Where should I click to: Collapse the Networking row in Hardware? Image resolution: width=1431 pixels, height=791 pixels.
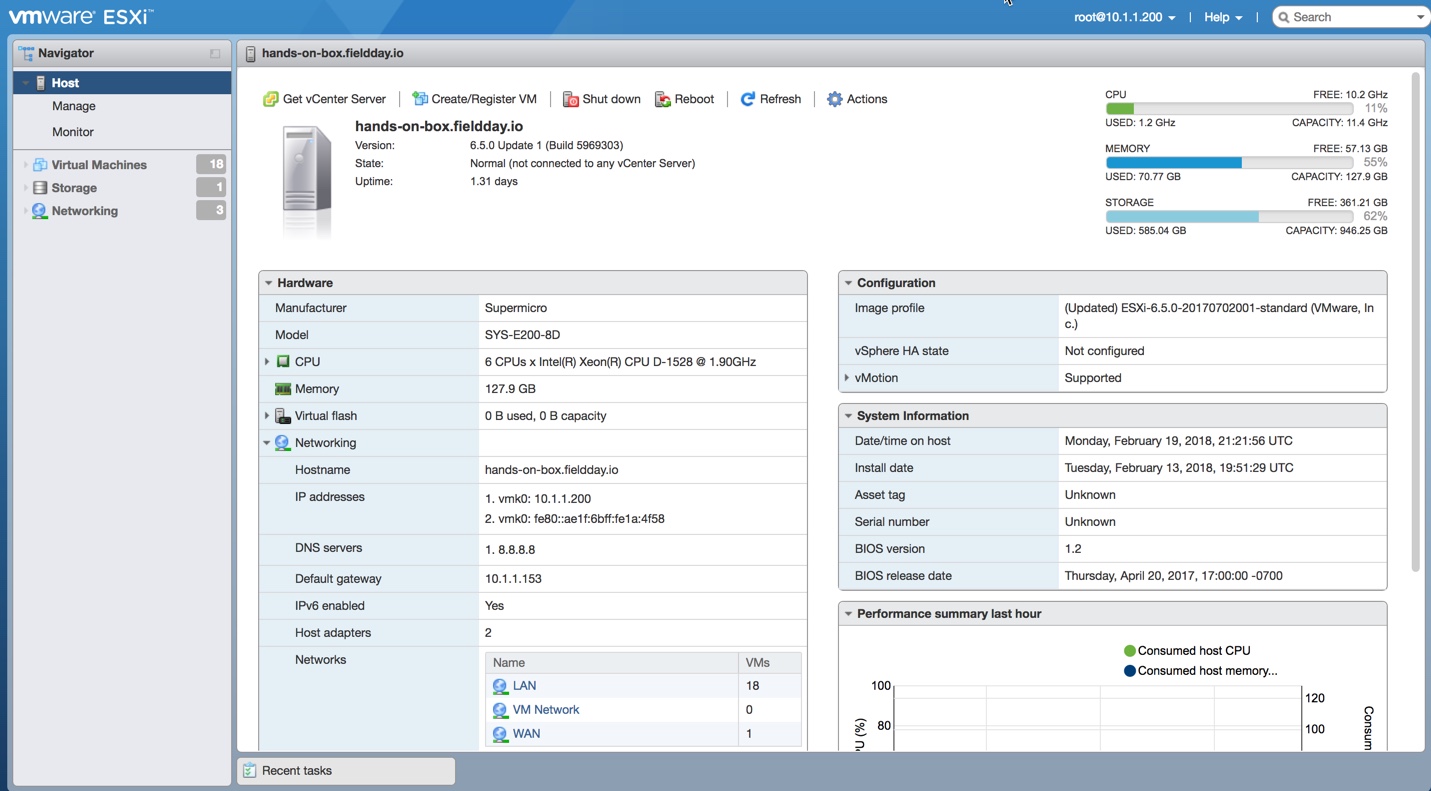coord(267,442)
